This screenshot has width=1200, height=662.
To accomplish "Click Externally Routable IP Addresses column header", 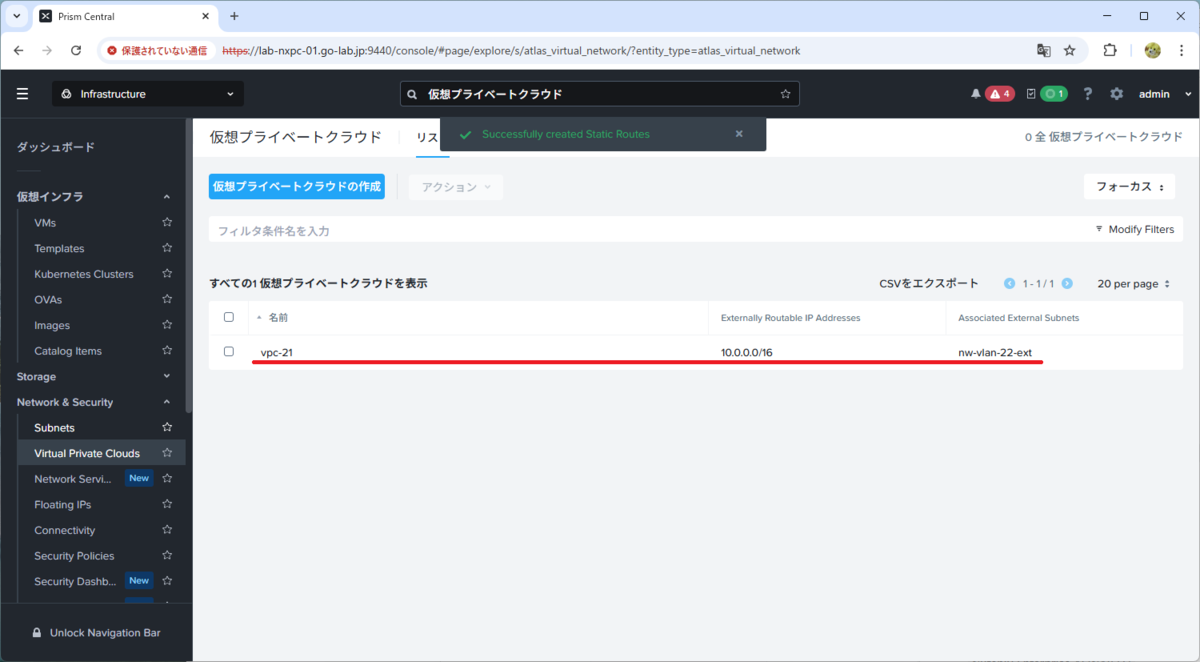I will (x=790, y=318).
